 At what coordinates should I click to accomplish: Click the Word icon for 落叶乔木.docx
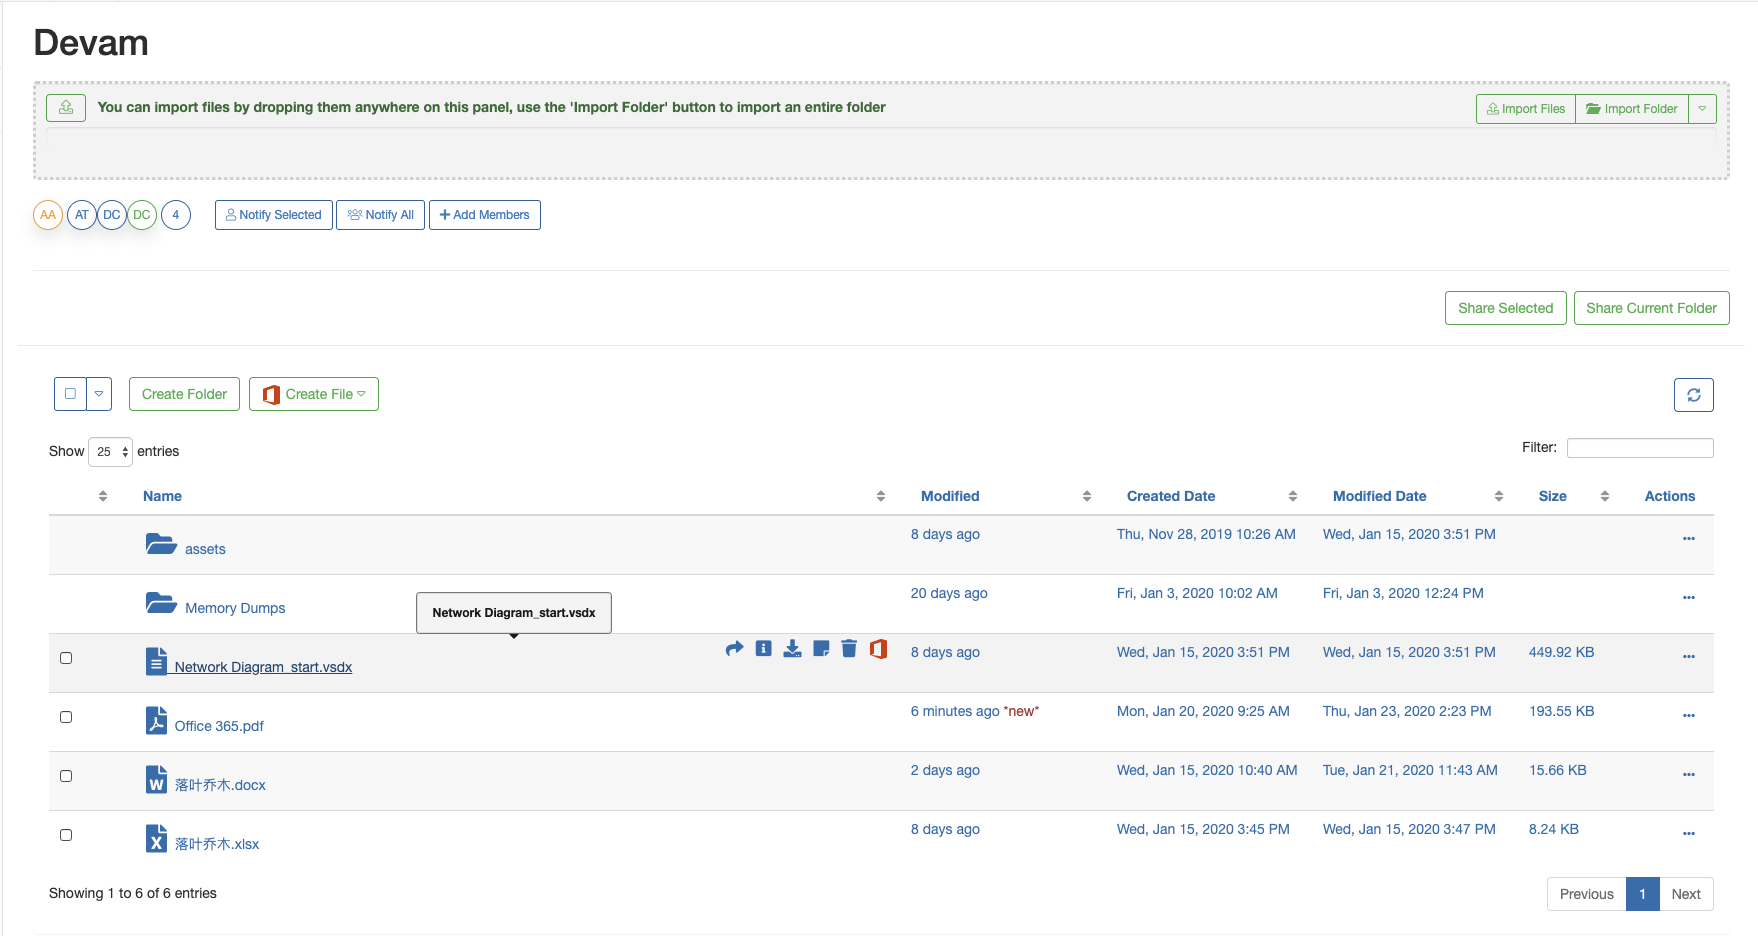click(156, 780)
